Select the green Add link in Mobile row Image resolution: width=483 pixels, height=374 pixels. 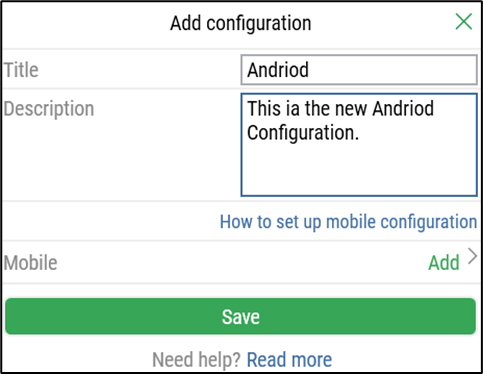point(444,263)
